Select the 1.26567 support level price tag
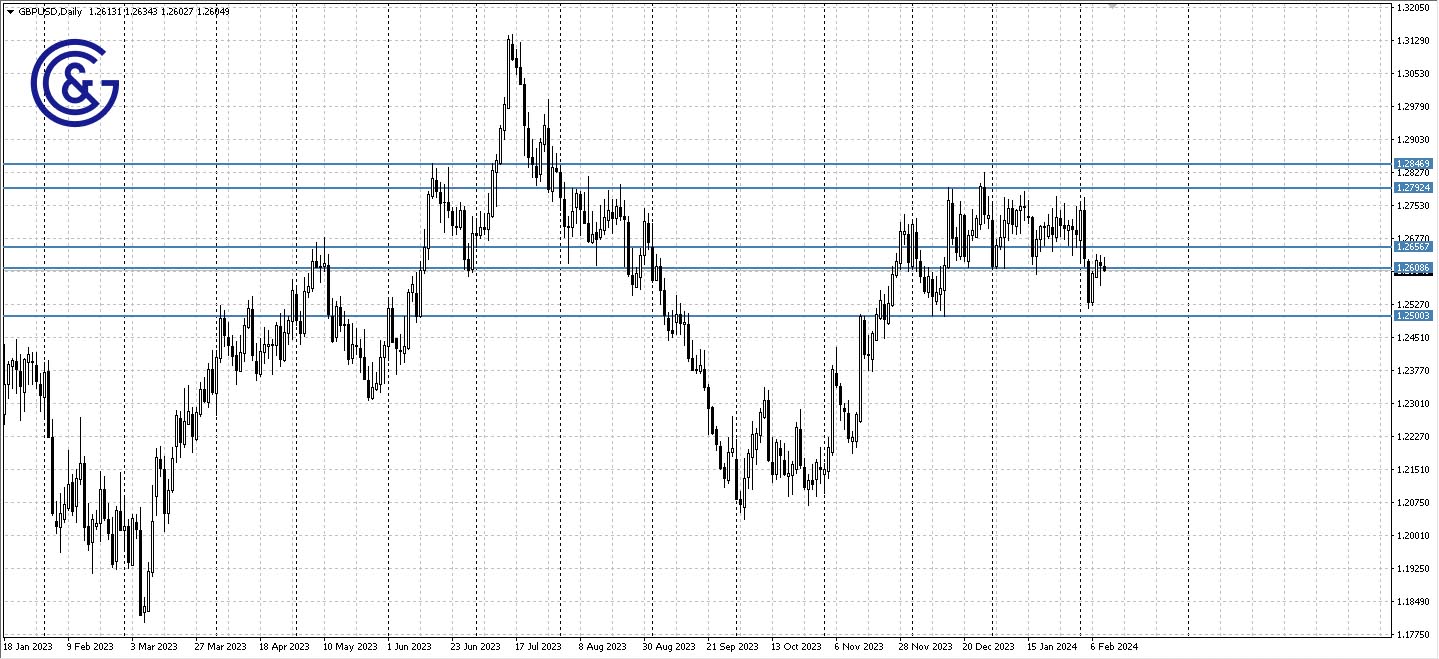This screenshot has height=659, width=1439. (x=1413, y=247)
